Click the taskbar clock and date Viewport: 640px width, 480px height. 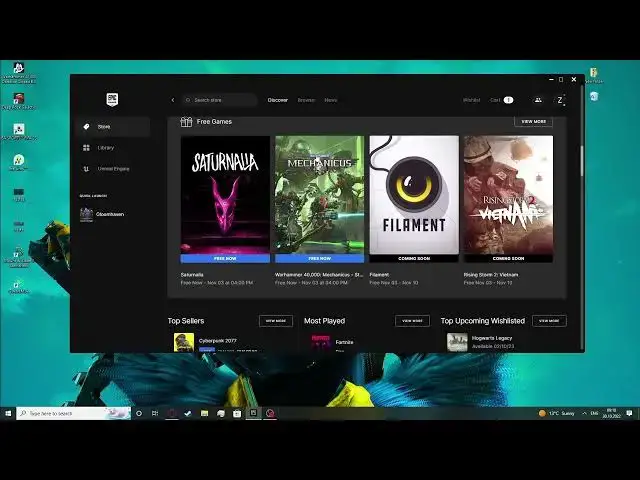tap(611, 413)
